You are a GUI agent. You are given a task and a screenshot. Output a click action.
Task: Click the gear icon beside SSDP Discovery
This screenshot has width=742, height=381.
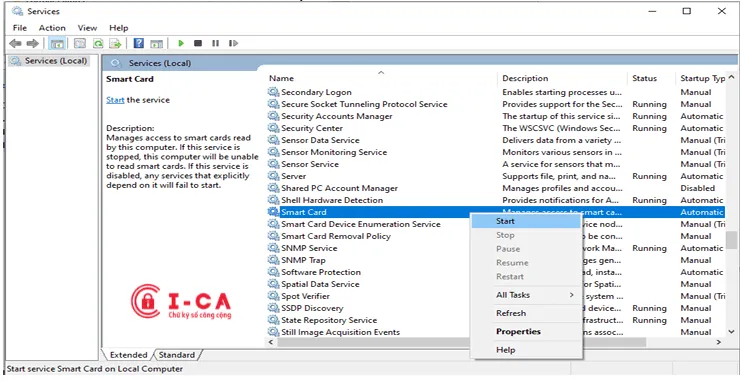point(274,308)
